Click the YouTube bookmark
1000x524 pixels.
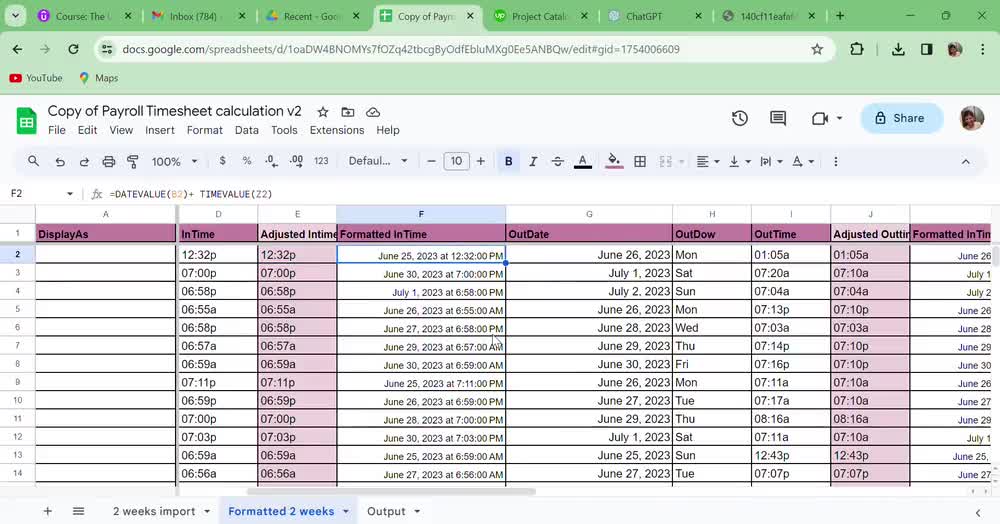[x=36, y=78]
